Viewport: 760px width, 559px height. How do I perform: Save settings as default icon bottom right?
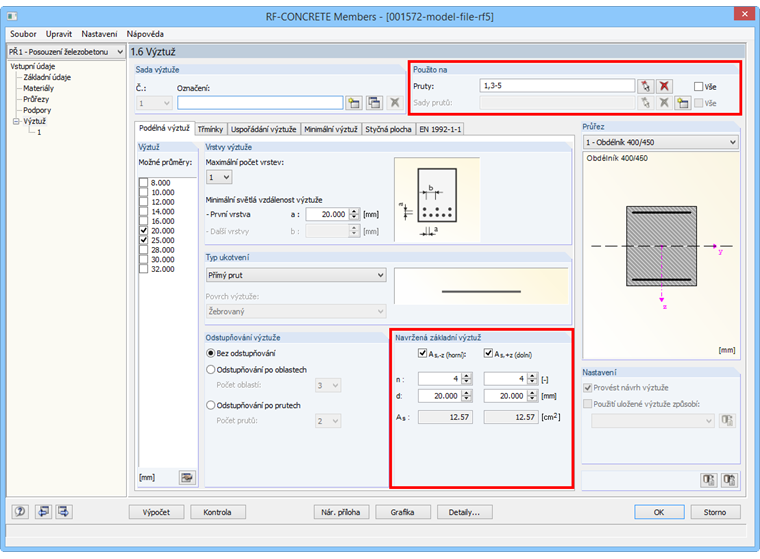(x=729, y=480)
